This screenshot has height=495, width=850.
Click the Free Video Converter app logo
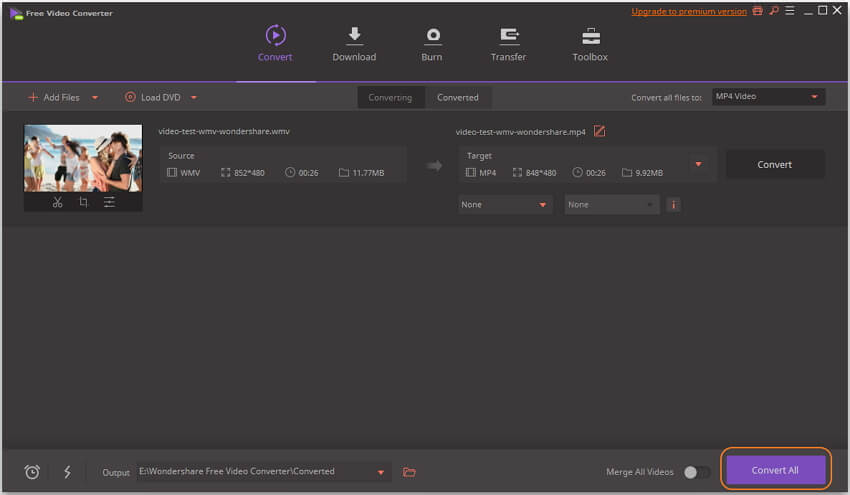pos(16,14)
